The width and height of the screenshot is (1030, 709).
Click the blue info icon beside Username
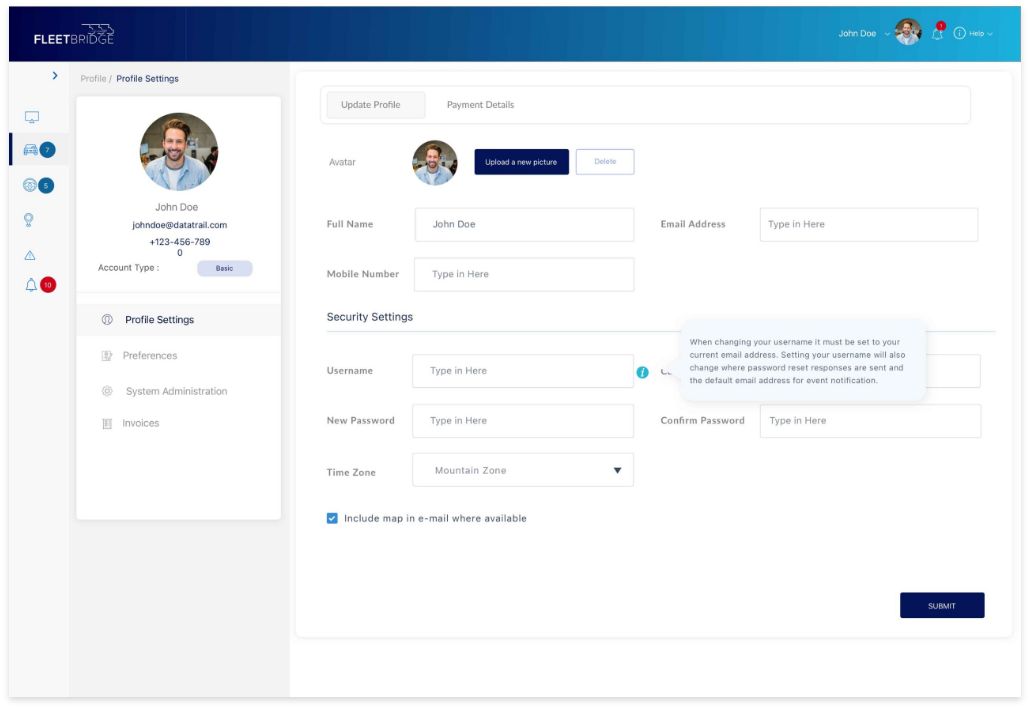(642, 372)
